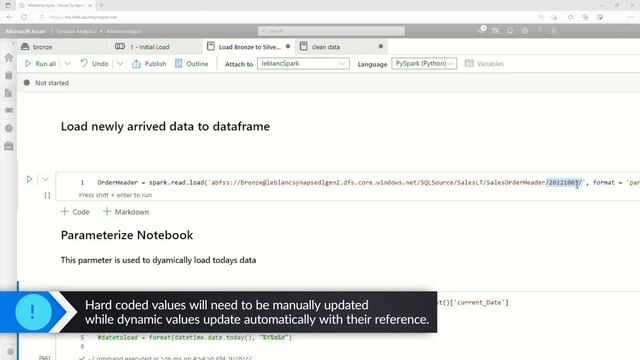
Task: Open the Azure help question mark
Action: (x=540, y=31)
